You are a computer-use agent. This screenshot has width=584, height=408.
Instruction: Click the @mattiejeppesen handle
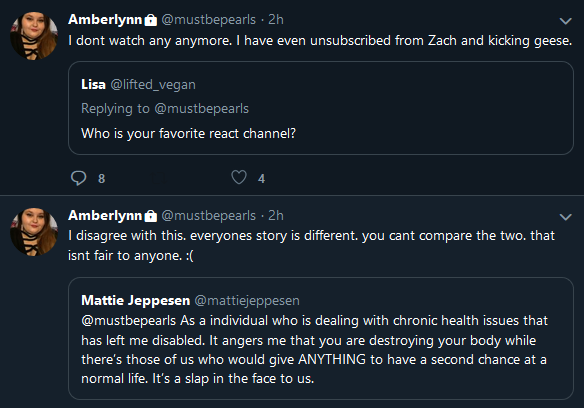click(247, 301)
